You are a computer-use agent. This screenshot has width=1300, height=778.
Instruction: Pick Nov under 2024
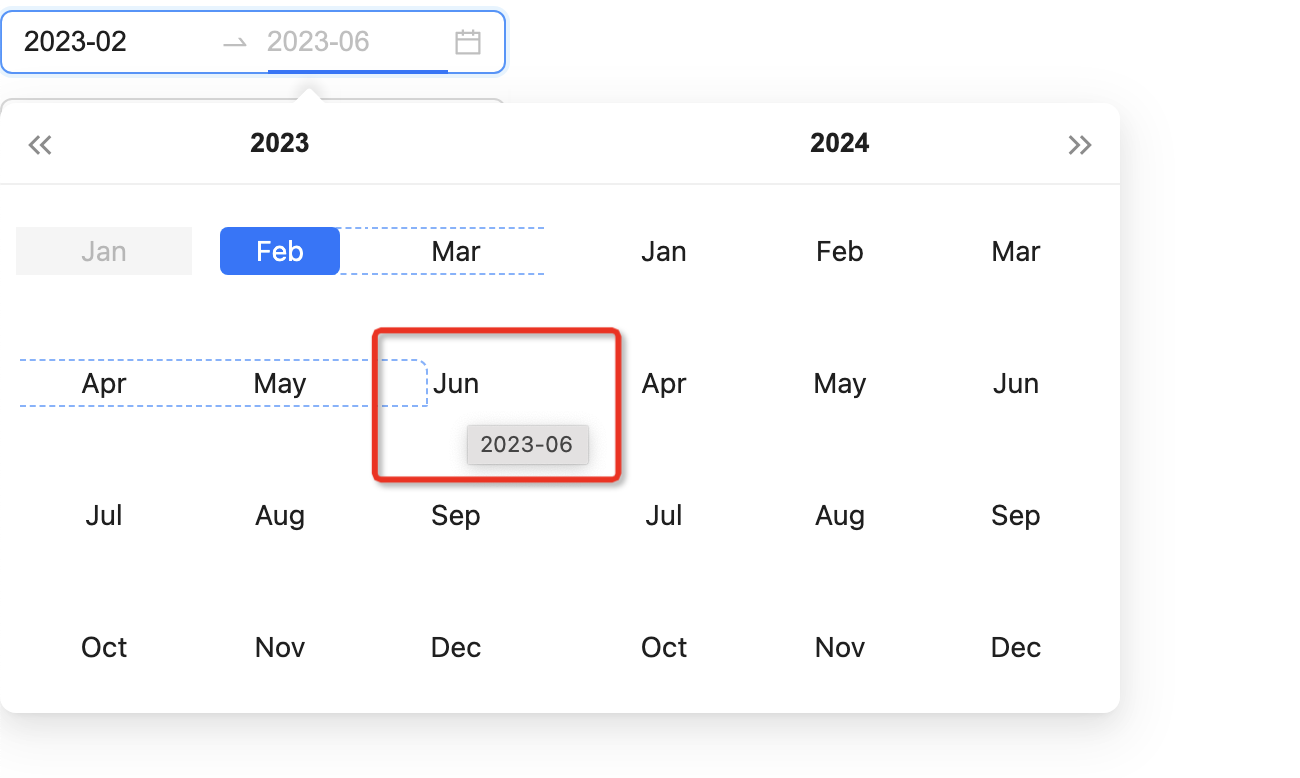(839, 647)
